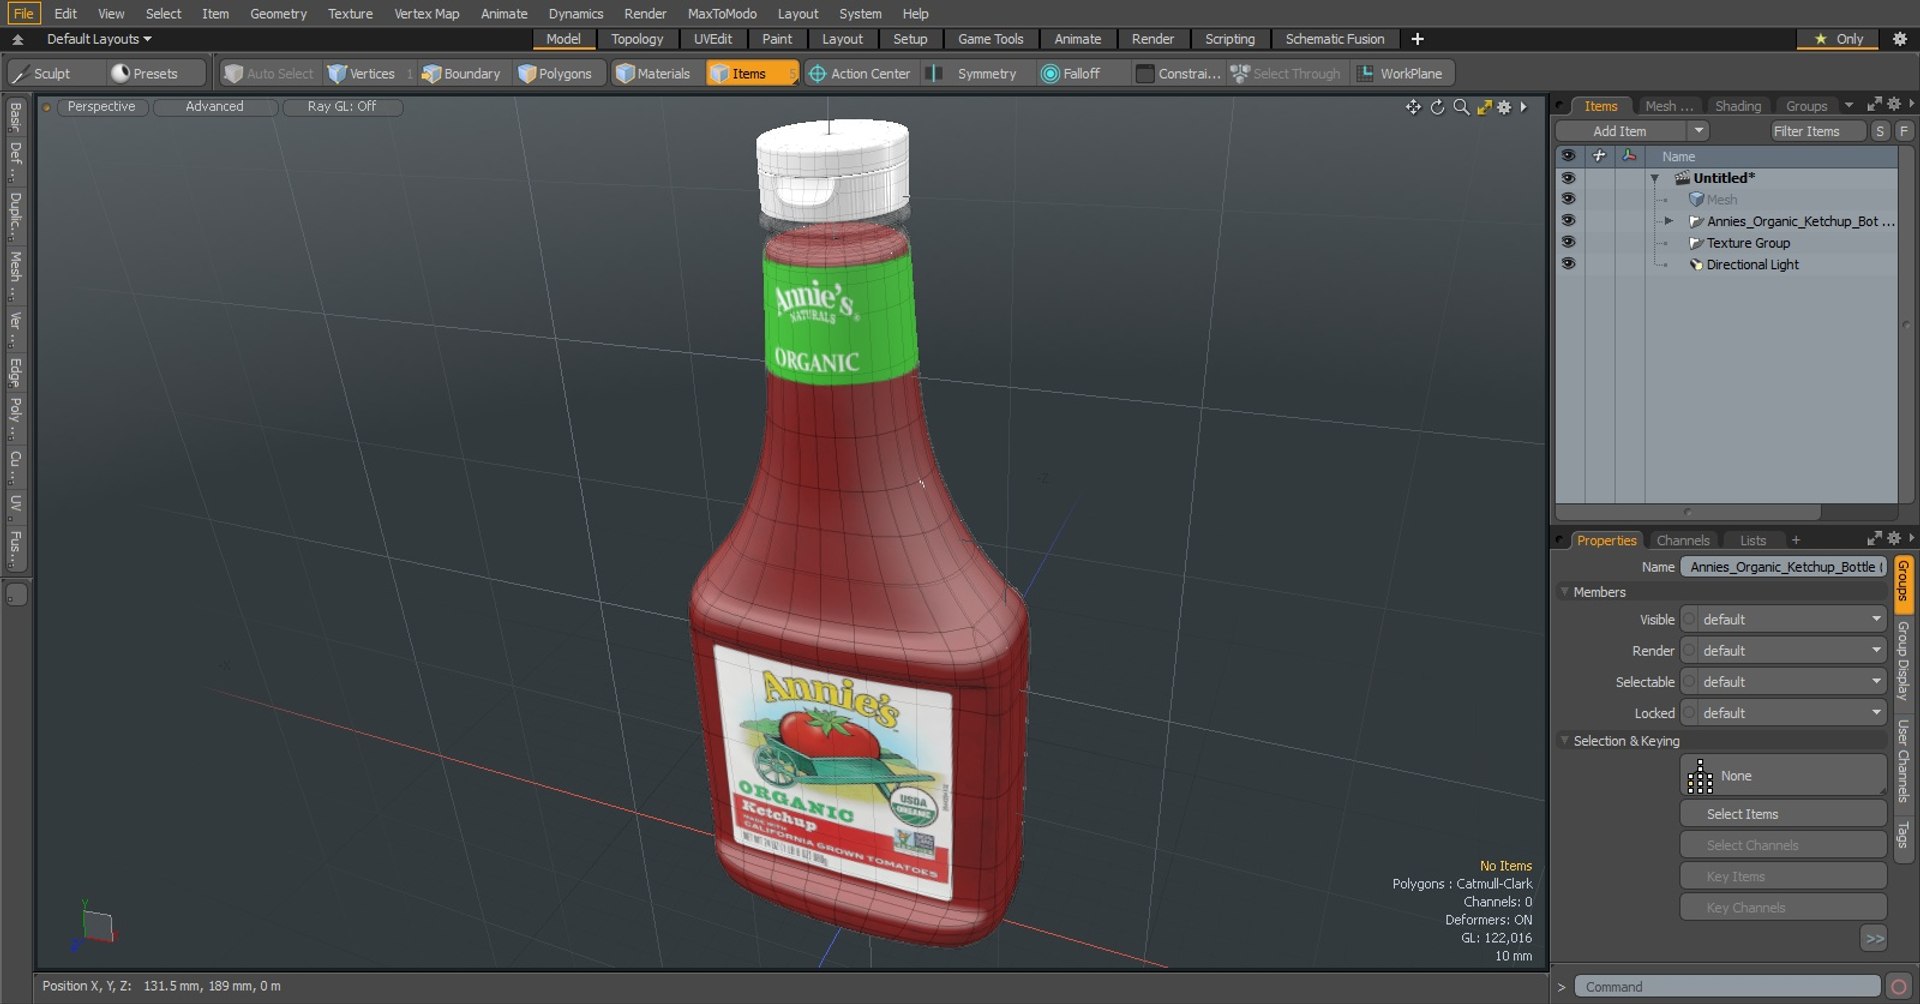Open the Presets browser
Viewport: 1920px width, 1004px height.
[155, 73]
